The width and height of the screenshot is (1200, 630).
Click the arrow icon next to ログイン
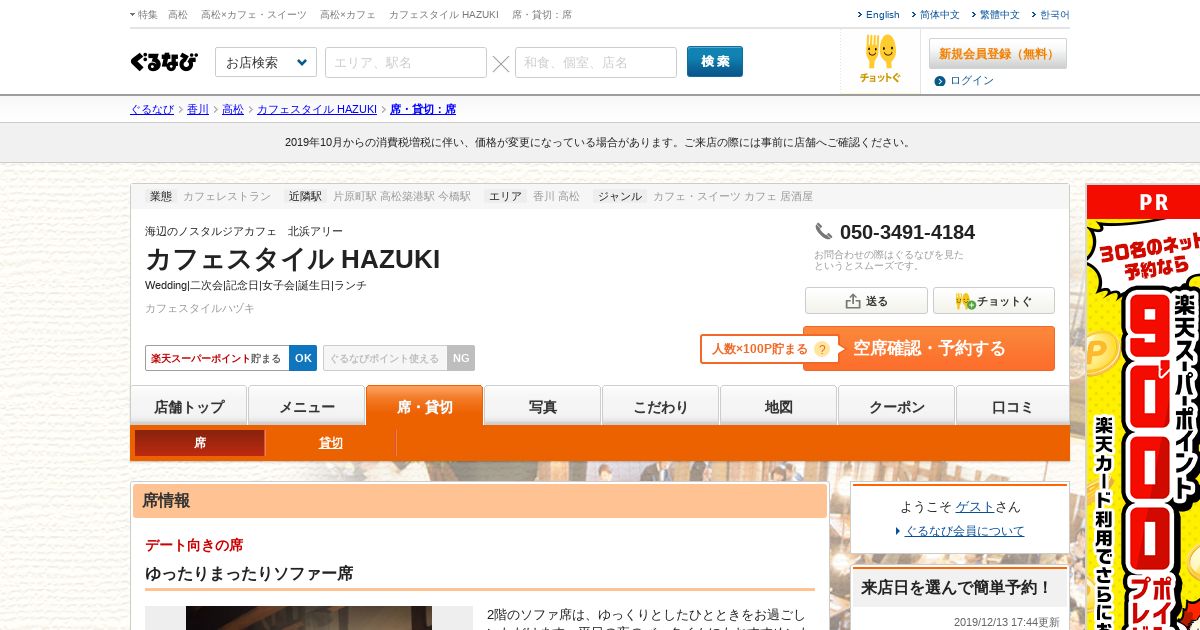(x=940, y=81)
